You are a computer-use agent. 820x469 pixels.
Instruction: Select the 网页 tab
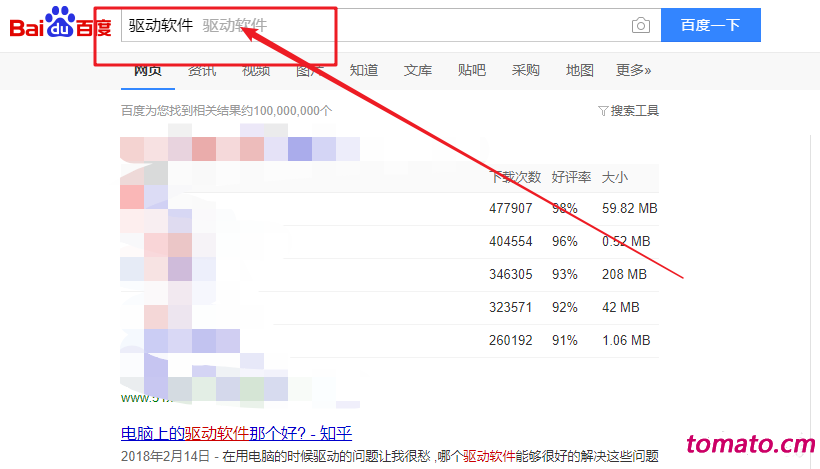click(147, 70)
